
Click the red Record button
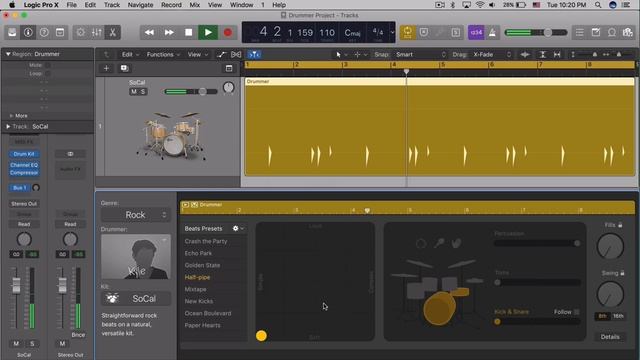click(x=228, y=32)
